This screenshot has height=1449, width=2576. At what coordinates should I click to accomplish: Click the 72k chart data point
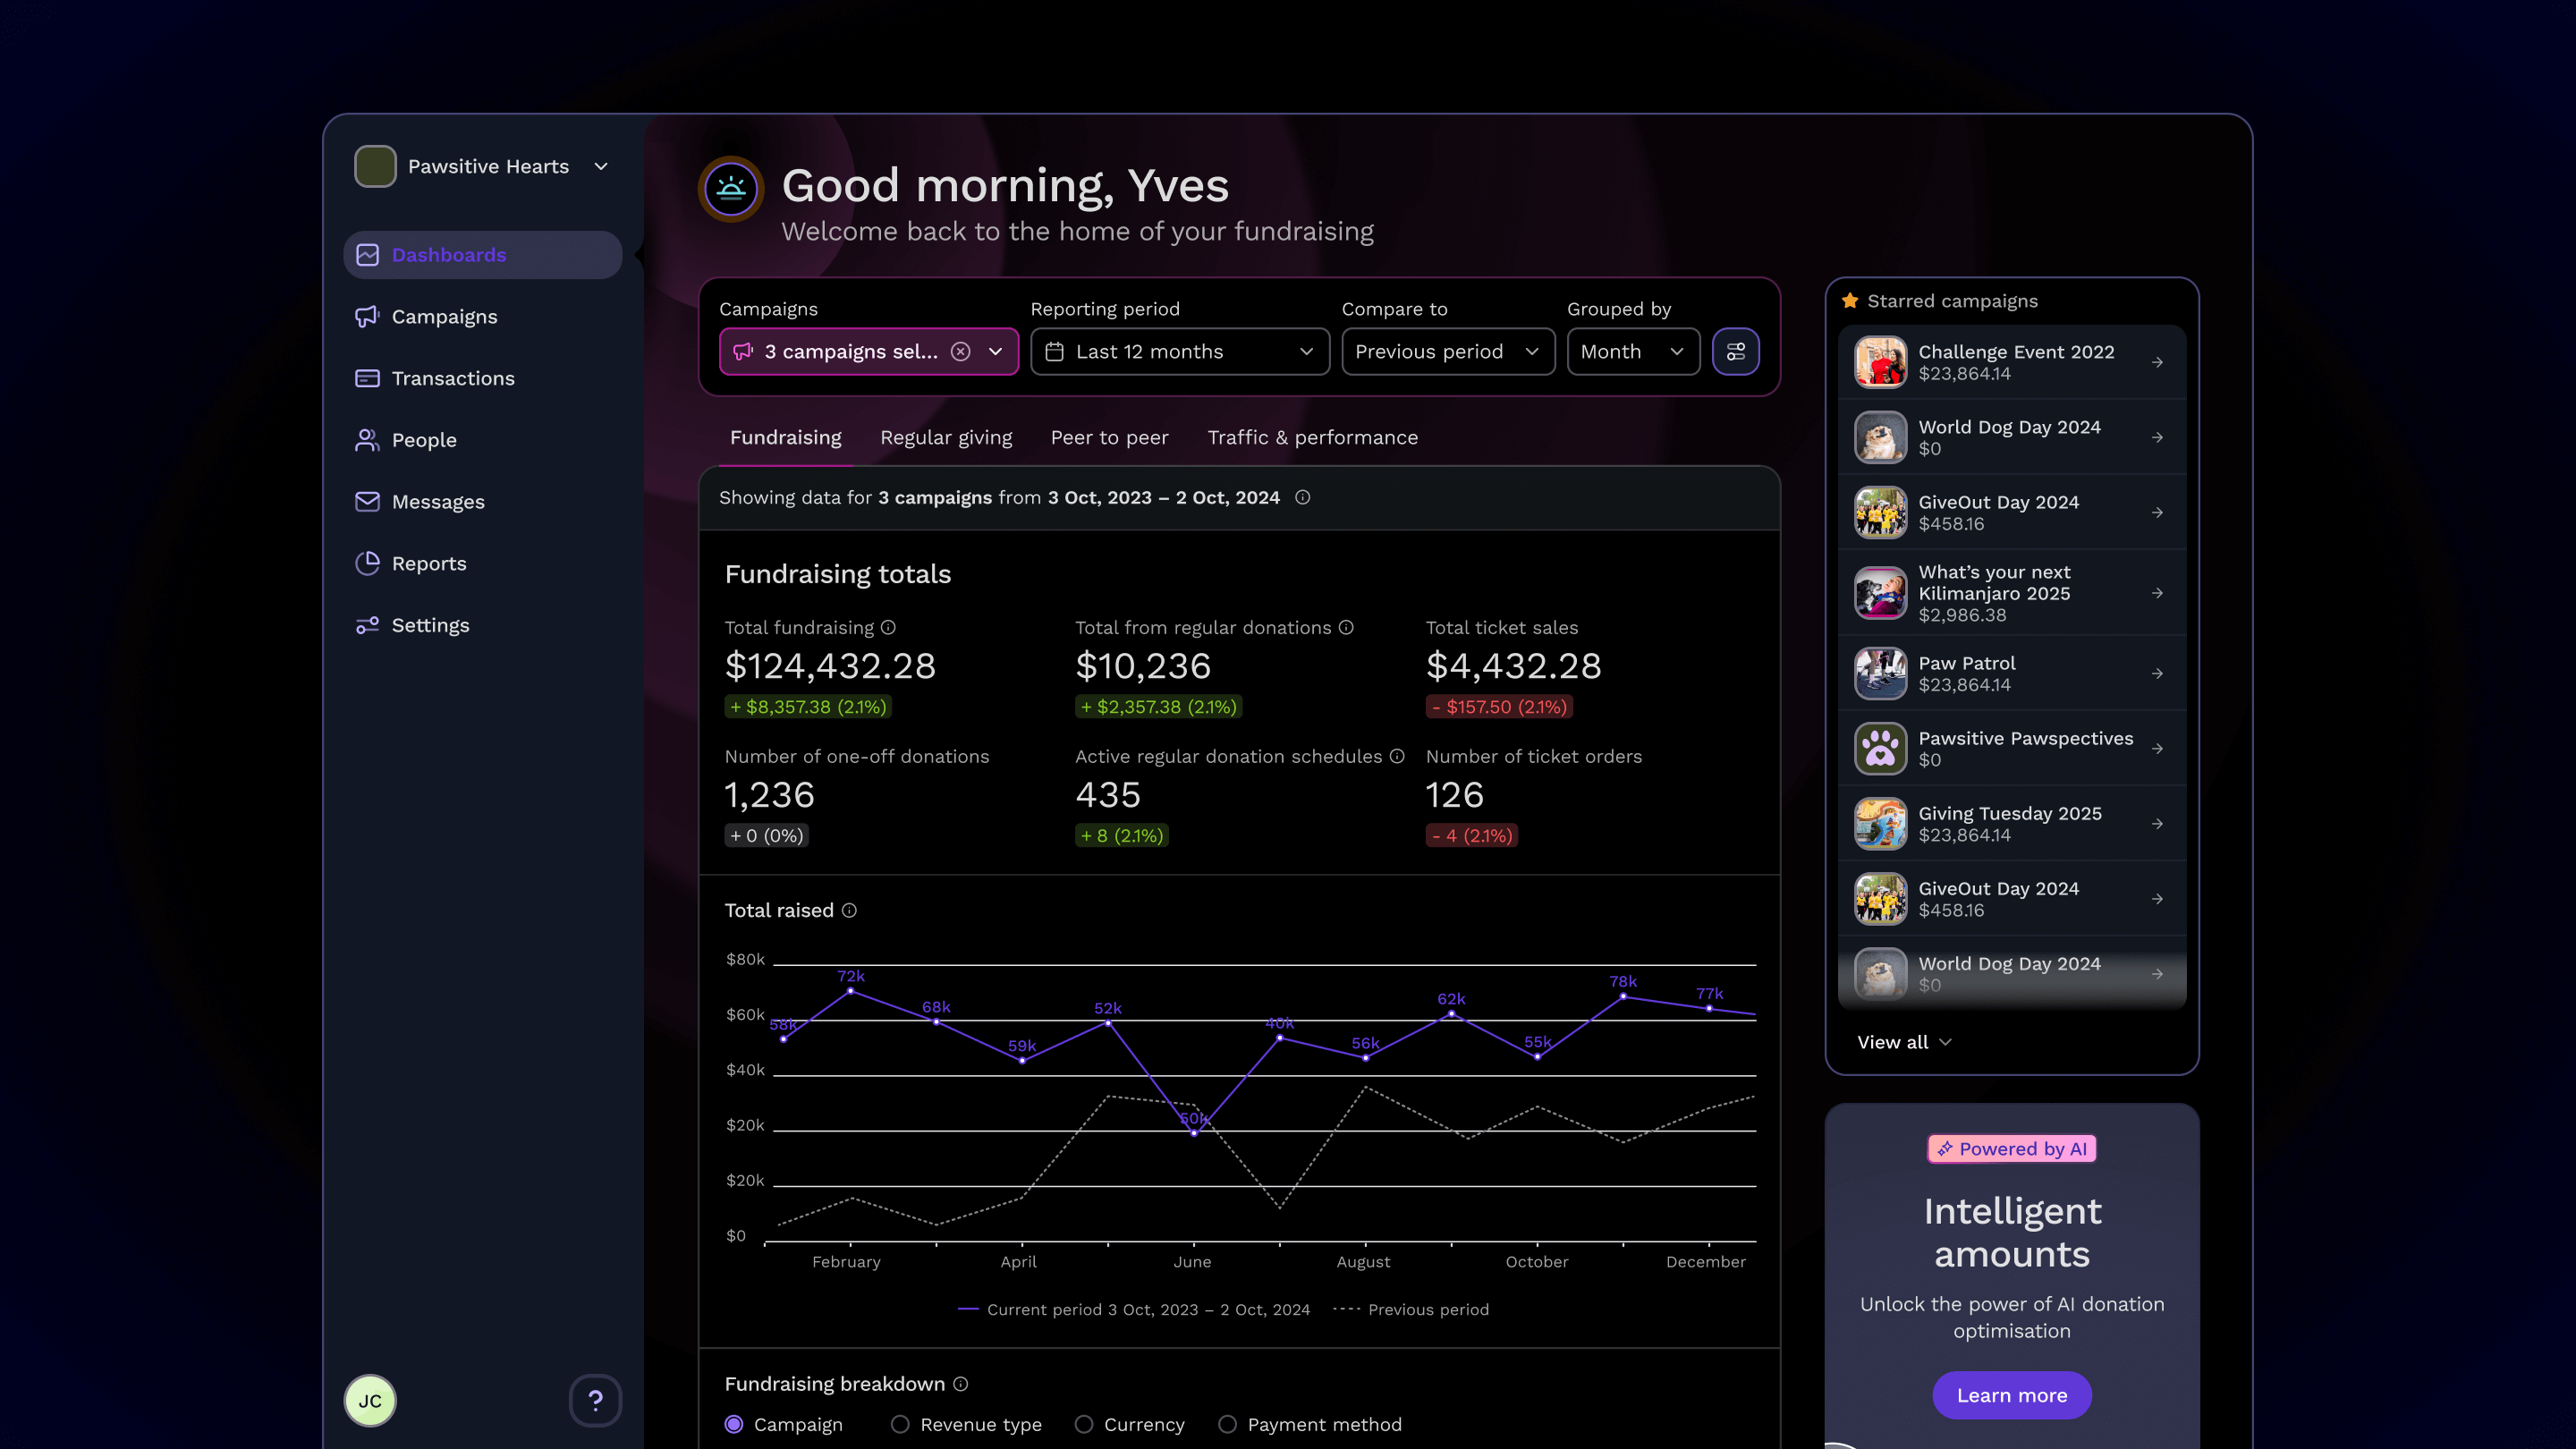(850, 991)
